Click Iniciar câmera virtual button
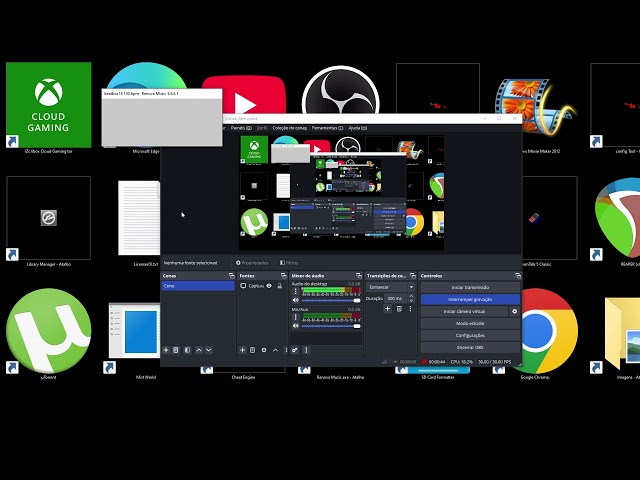This screenshot has width=640, height=480. pyautogui.click(x=464, y=311)
